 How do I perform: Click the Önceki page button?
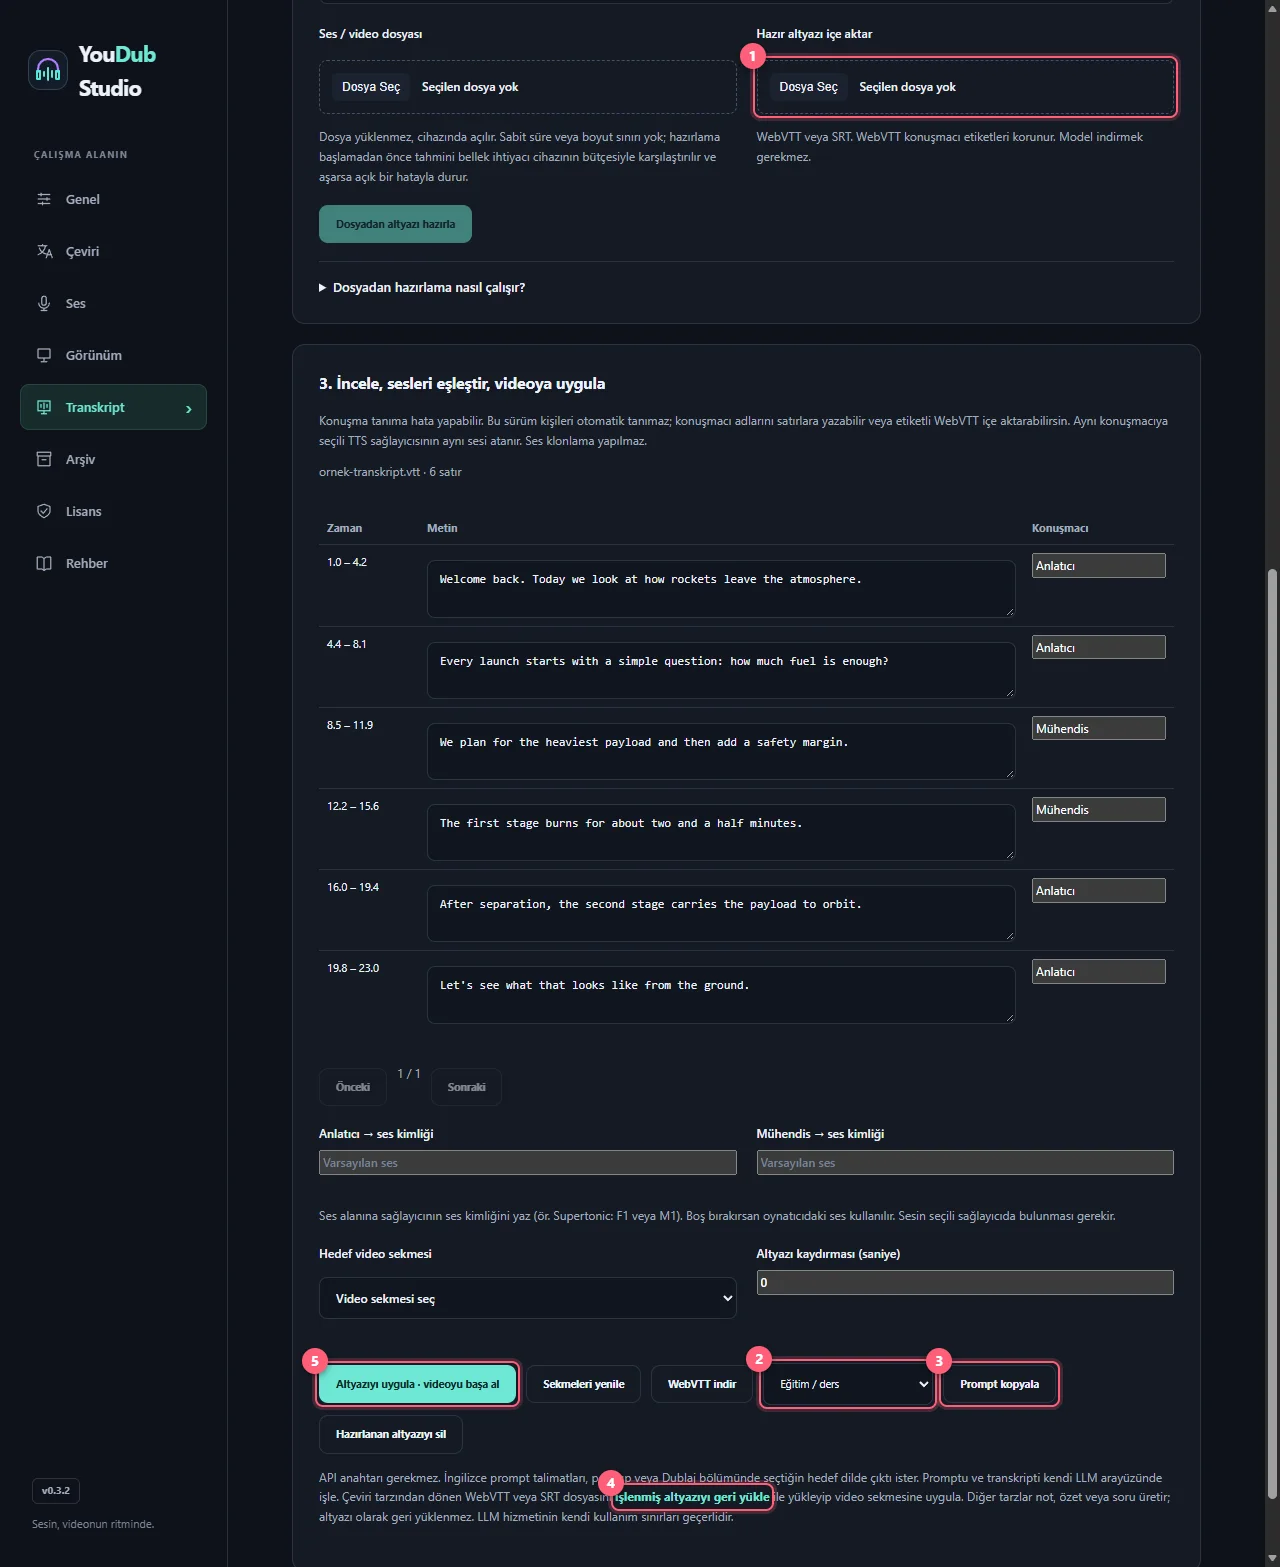coord(353,1087)
